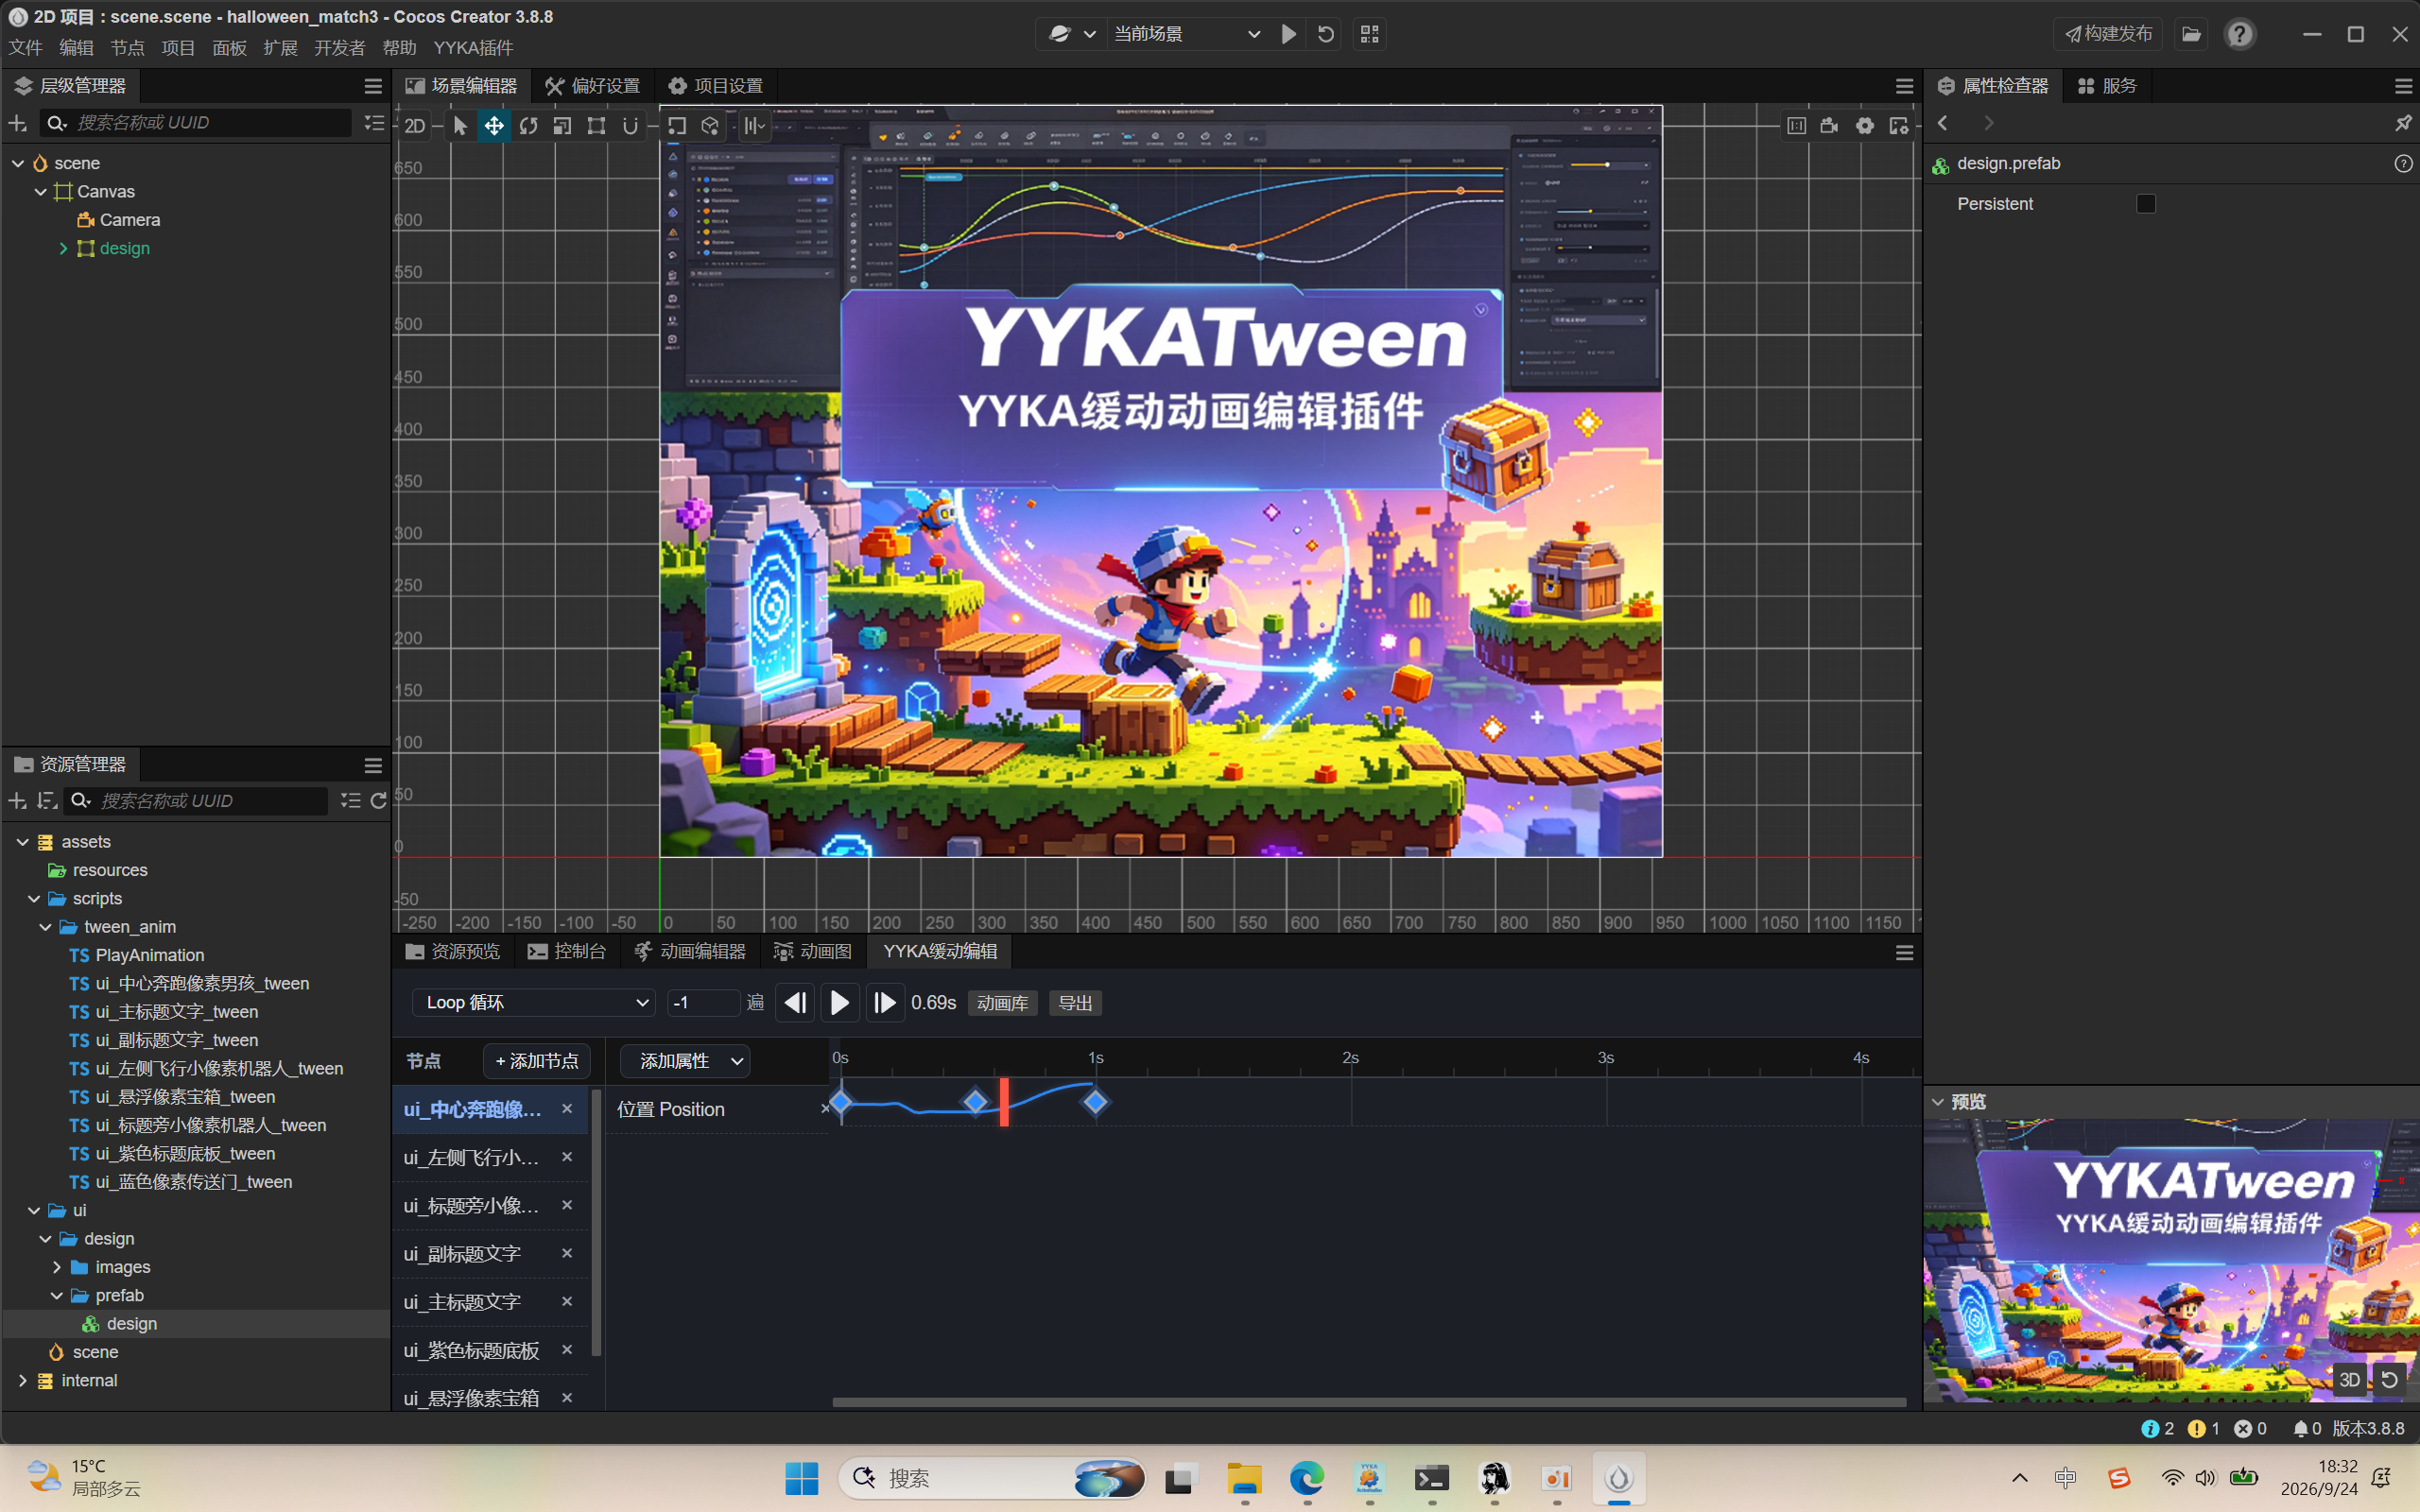Click the red timeline playhead marker
Image resolution: width=2420 pixels, height=1512 pixels.
[1004, 1102]
